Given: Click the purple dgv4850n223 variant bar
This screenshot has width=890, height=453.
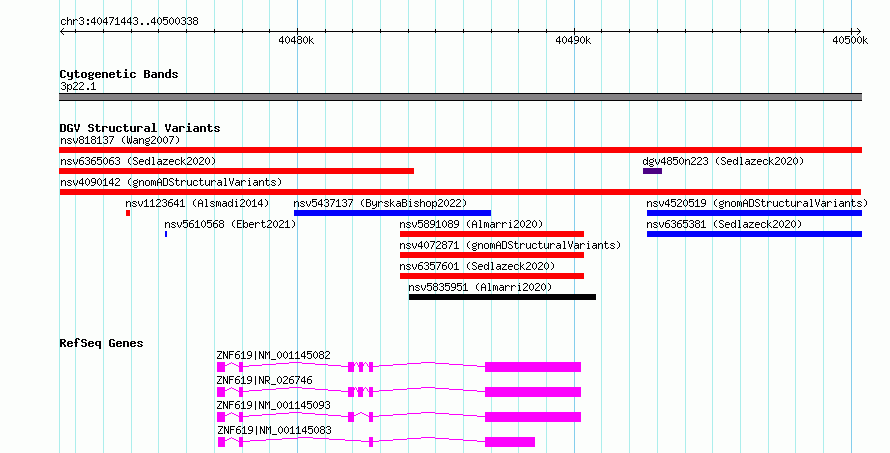Looking at the screenshot, I should pos(652,171).
